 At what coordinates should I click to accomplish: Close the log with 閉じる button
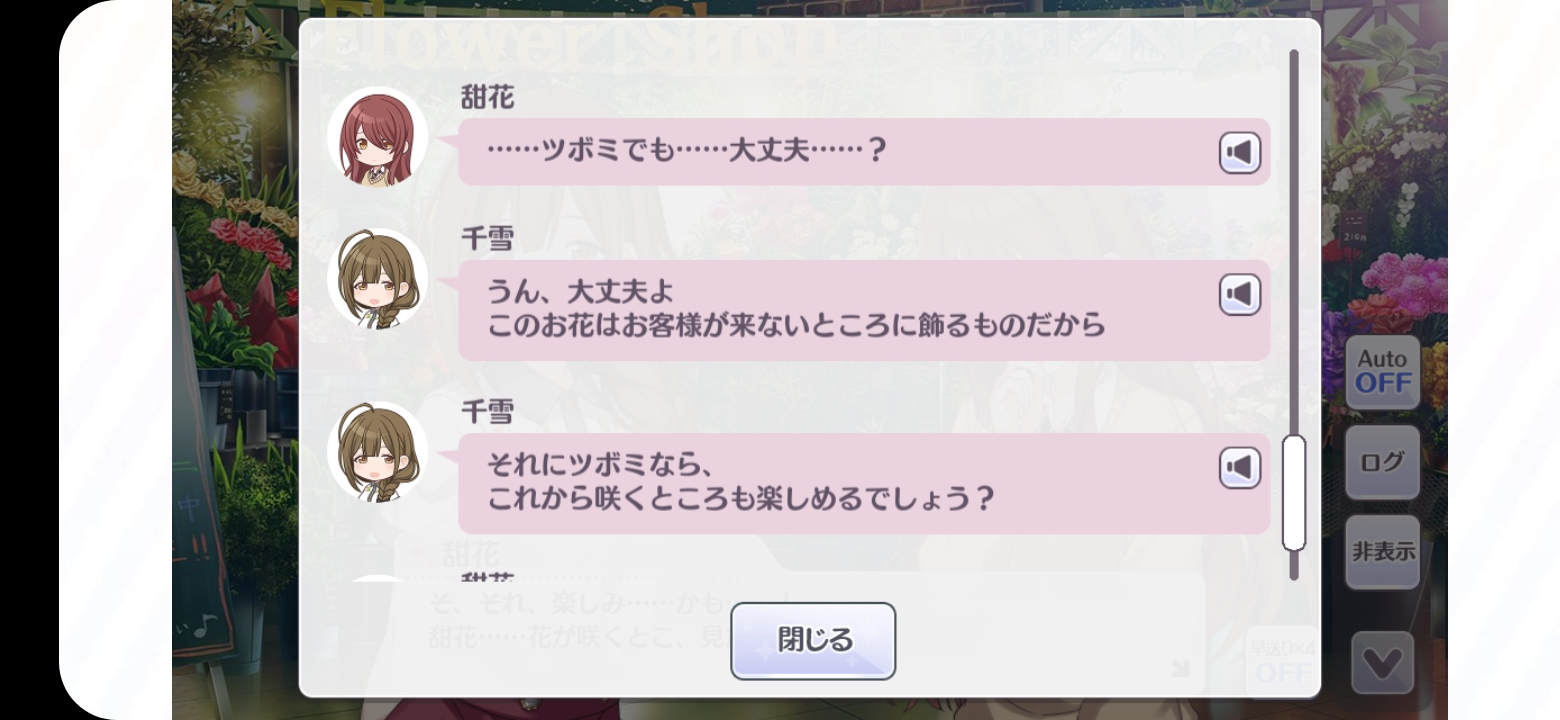pos(813,641)
